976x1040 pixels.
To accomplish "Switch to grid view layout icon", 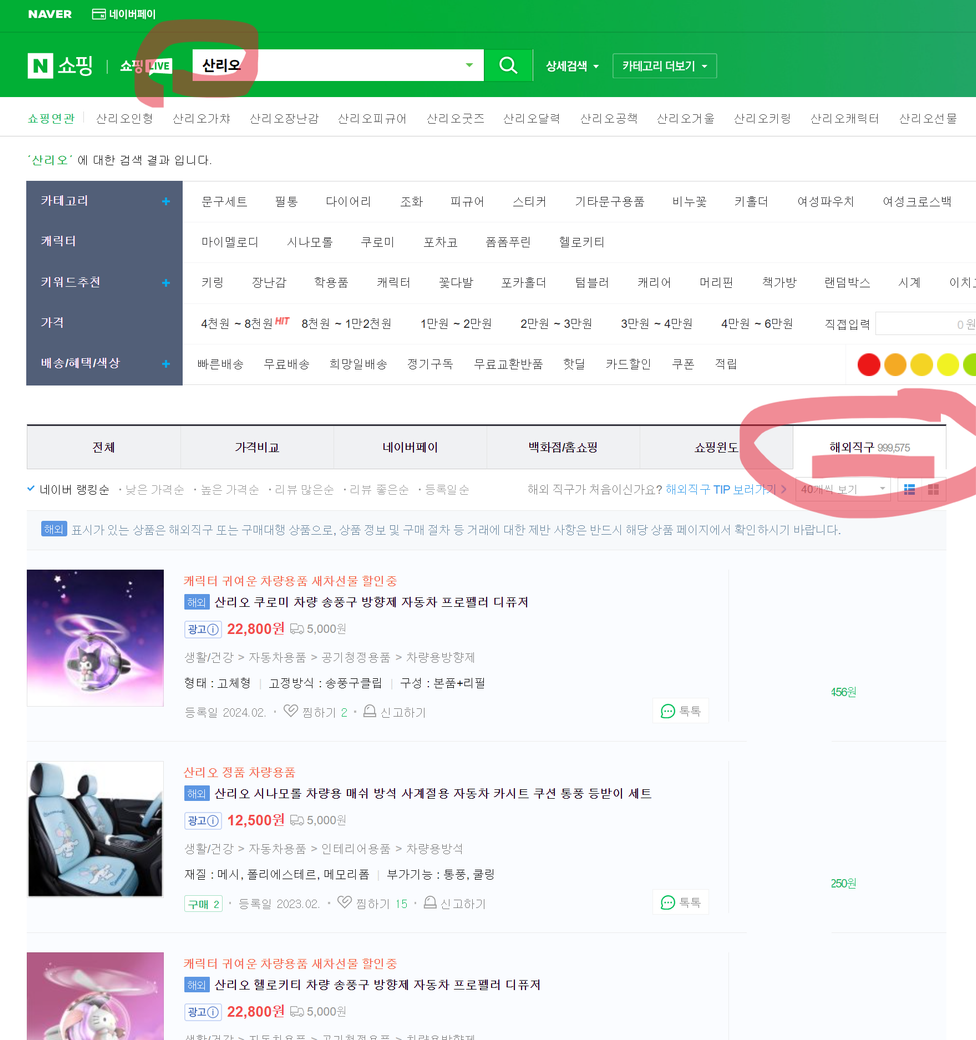I will (934, 490).
